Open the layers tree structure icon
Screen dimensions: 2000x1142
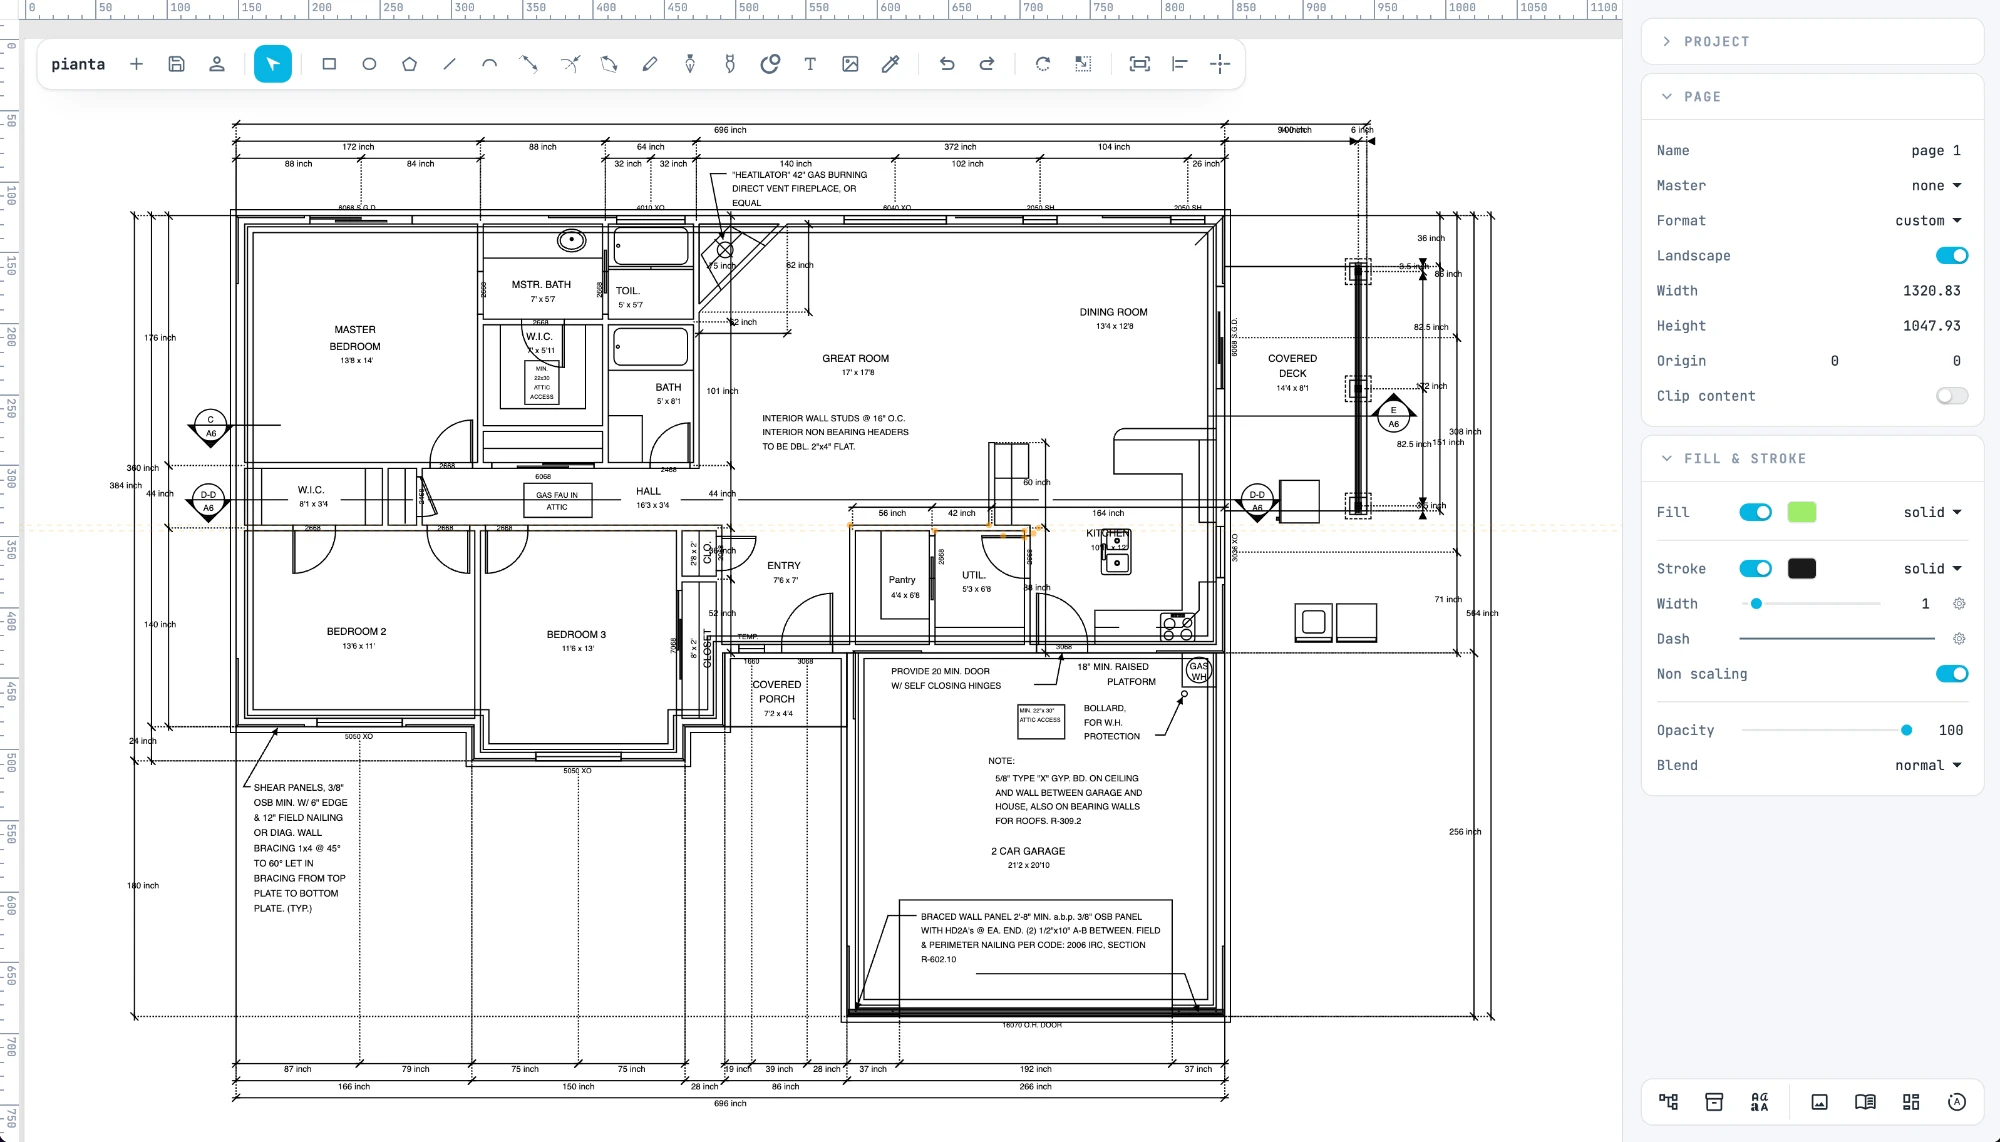point(1668,1102)
